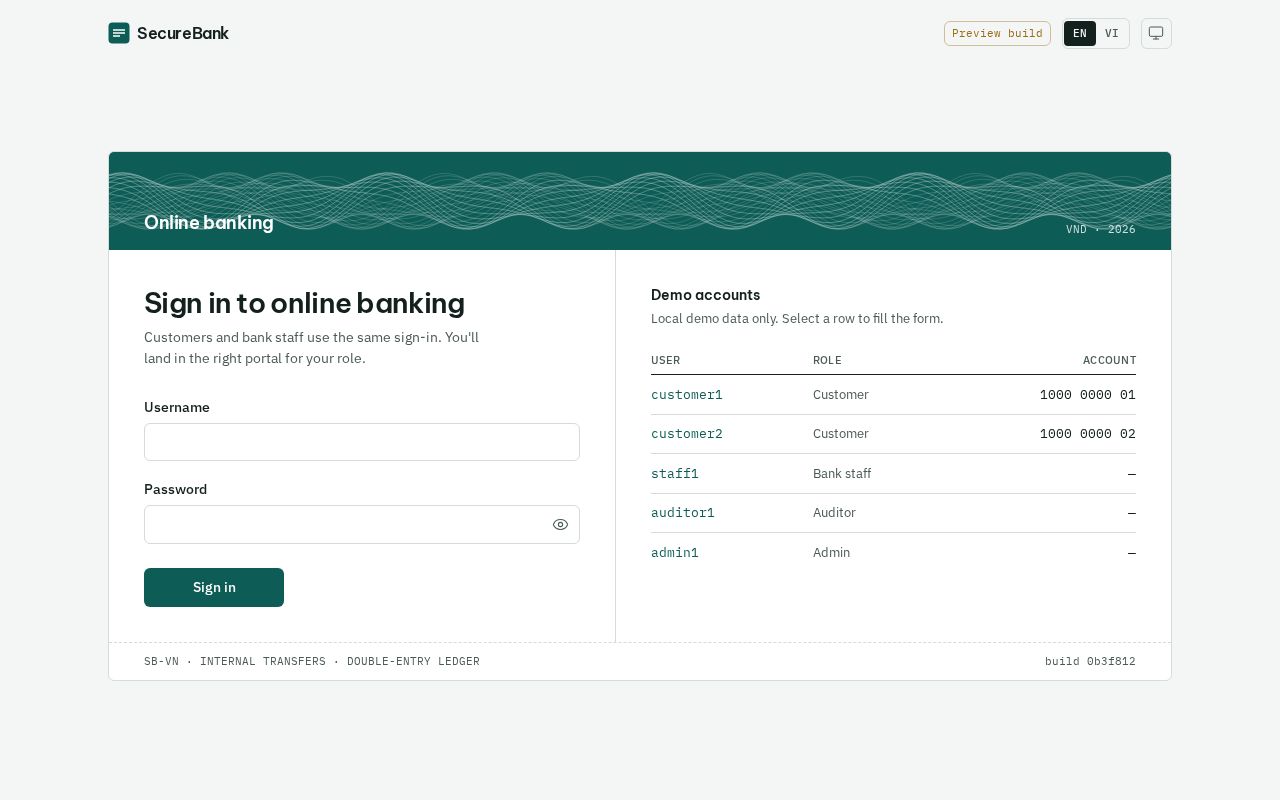Viewport: 1280px width, 800px height.
Task: Click the Bank staff role cell
Action: [842, 474]
